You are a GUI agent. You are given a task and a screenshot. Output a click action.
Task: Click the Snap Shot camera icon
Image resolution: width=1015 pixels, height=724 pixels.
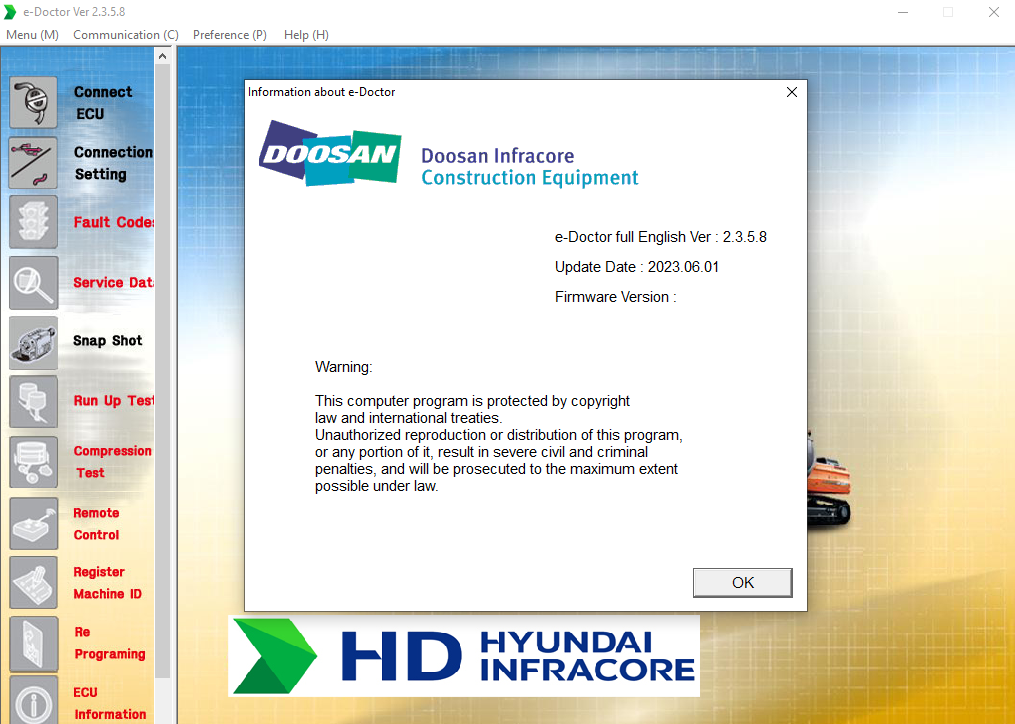[34, 343]
